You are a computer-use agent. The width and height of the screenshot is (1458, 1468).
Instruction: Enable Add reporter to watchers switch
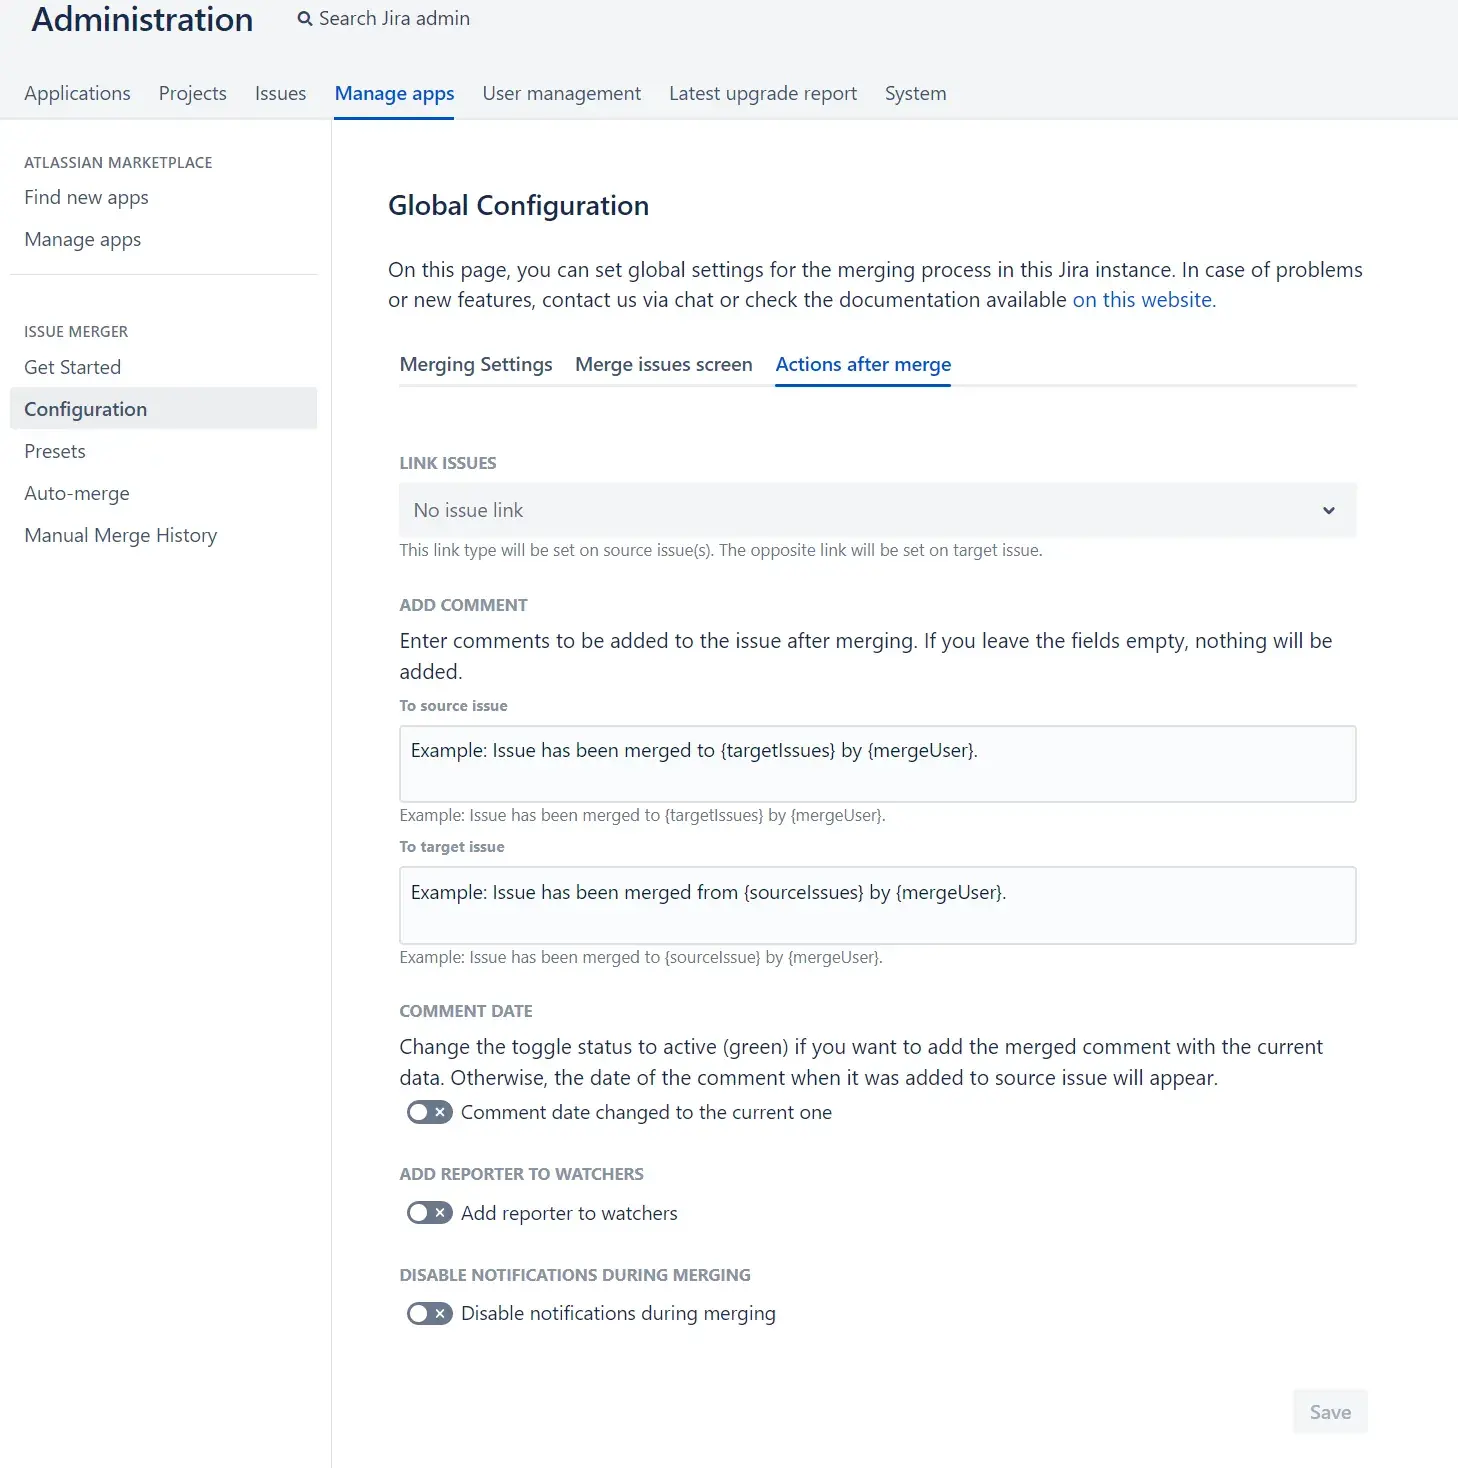pyautogui.click(x=429, y=1213)
